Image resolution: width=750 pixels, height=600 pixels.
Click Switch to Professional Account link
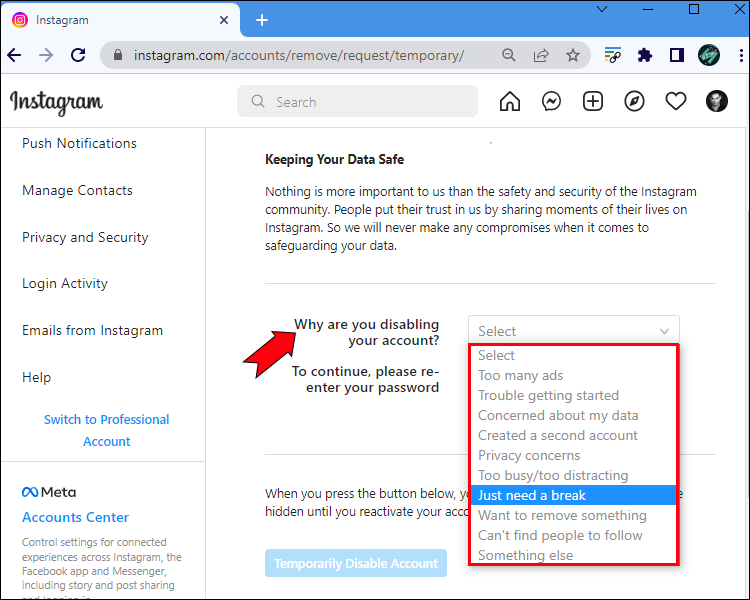pos(106,430)
